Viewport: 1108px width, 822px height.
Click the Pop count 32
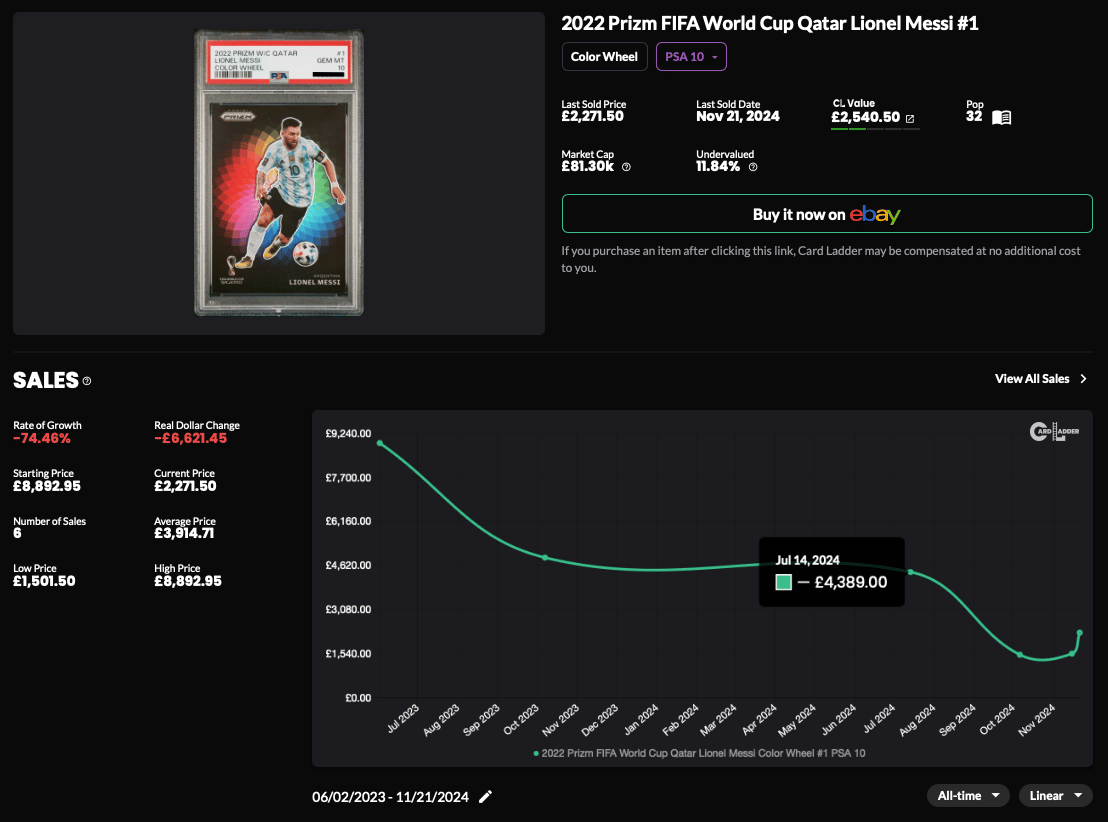[x=974, y=117]
